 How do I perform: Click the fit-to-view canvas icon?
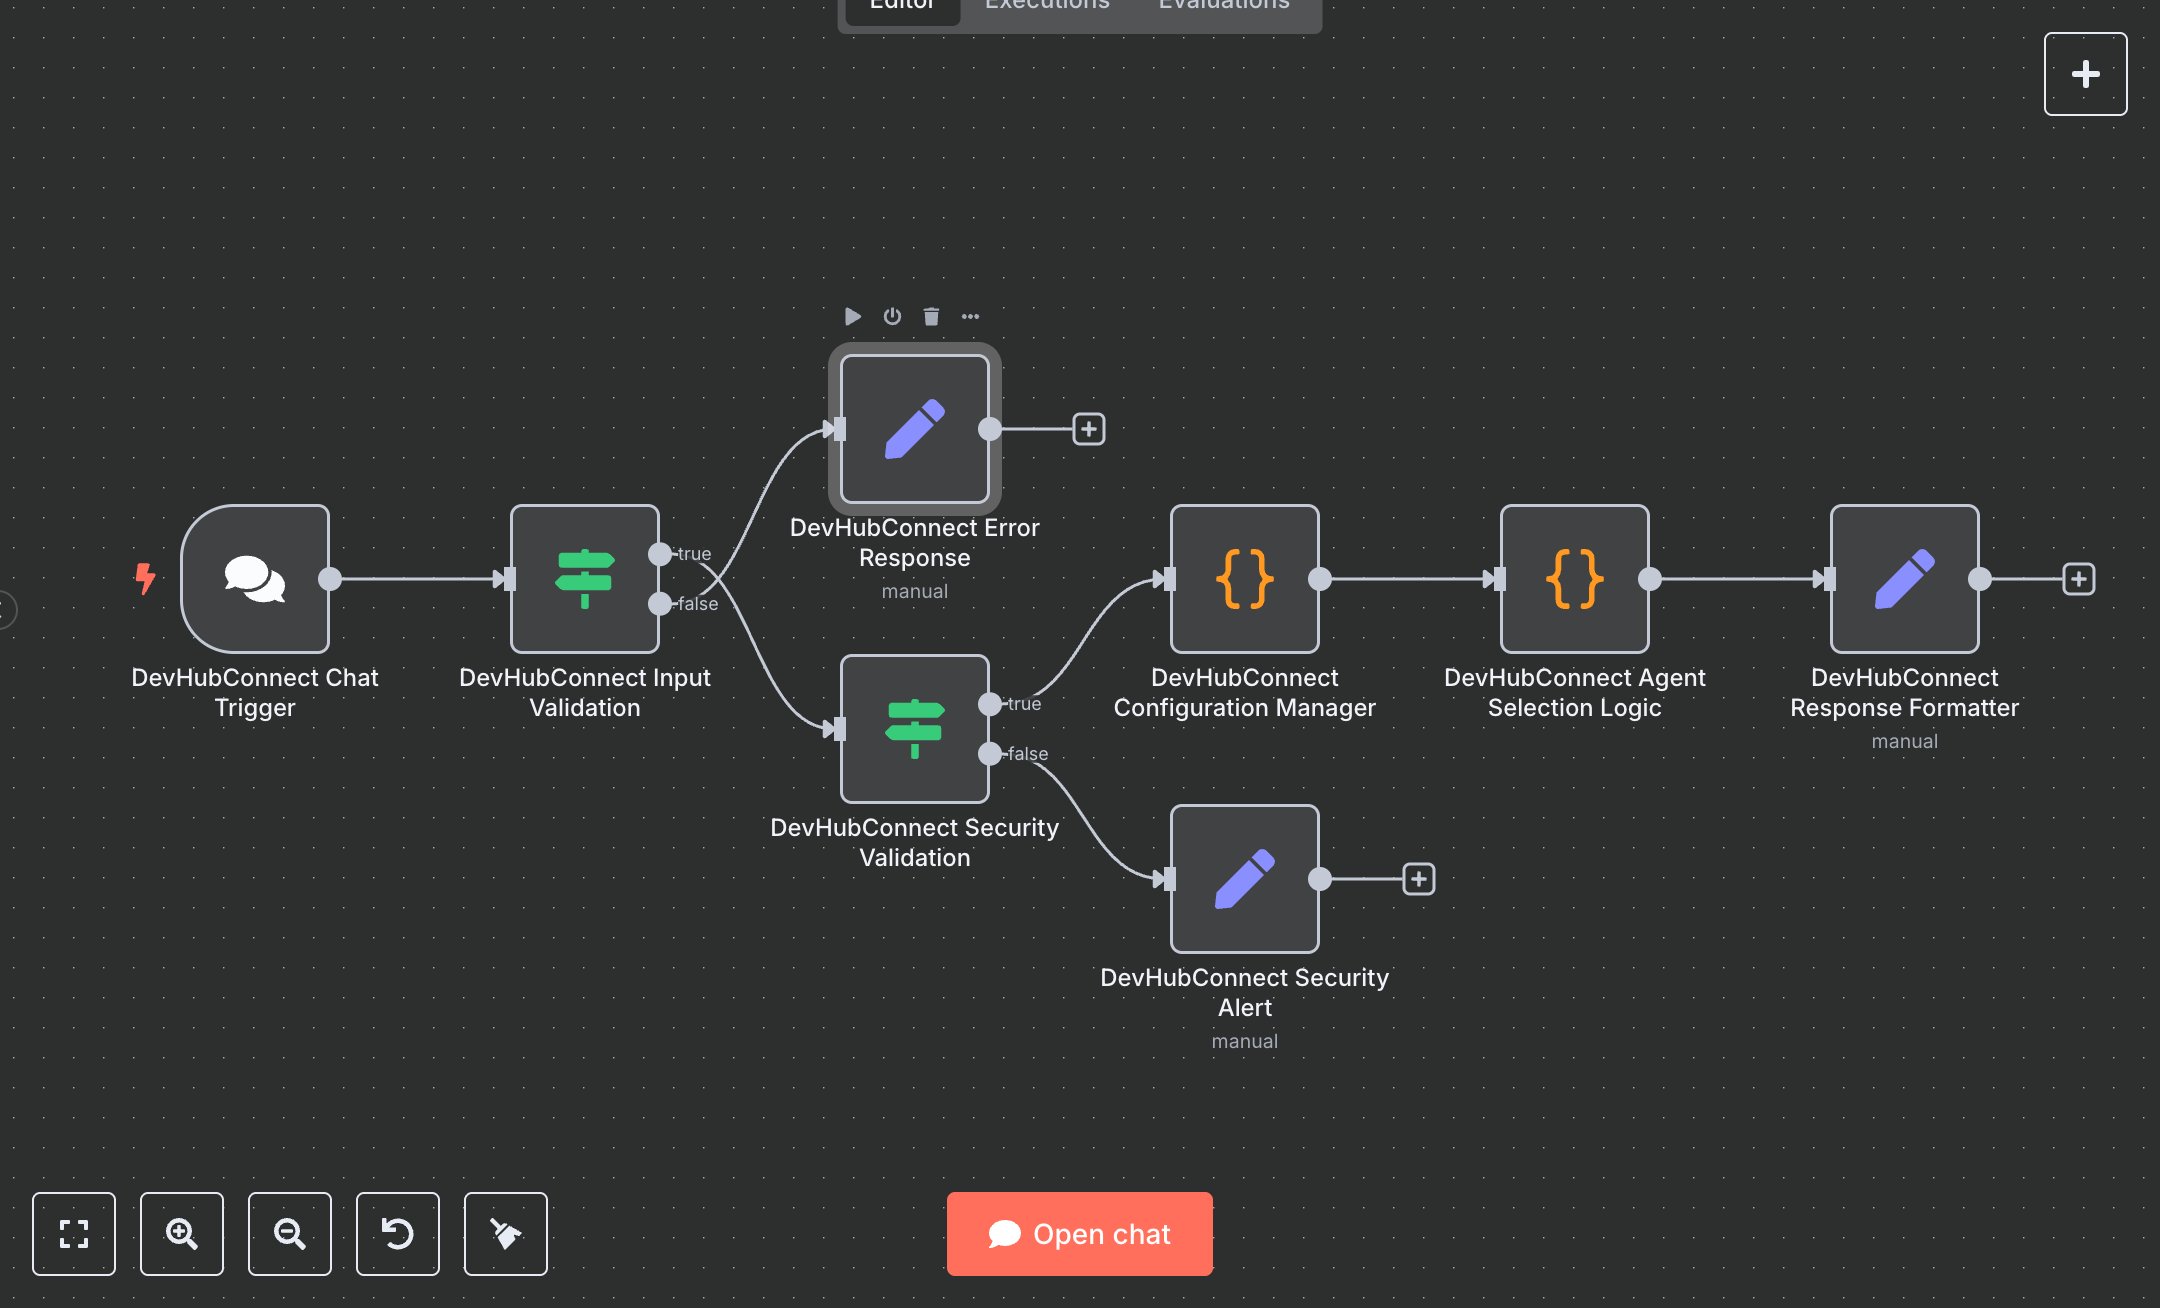coord(74,1234)
